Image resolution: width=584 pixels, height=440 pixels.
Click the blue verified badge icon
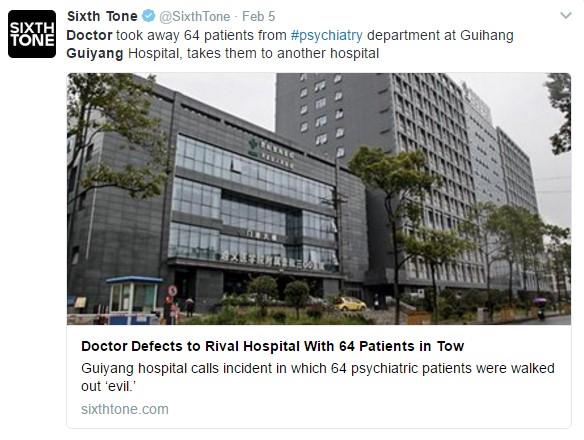(149, 16)
